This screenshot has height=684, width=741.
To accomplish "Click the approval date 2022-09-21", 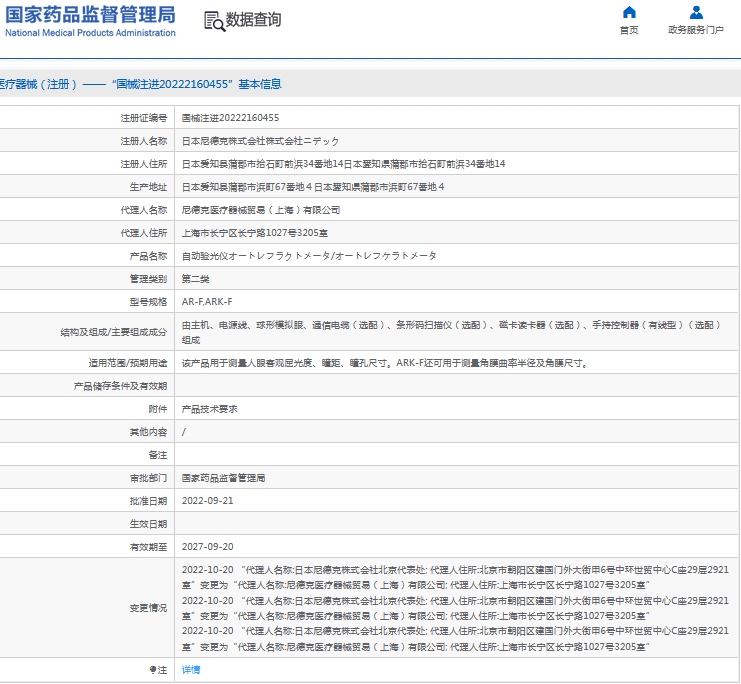I will 207,501.
